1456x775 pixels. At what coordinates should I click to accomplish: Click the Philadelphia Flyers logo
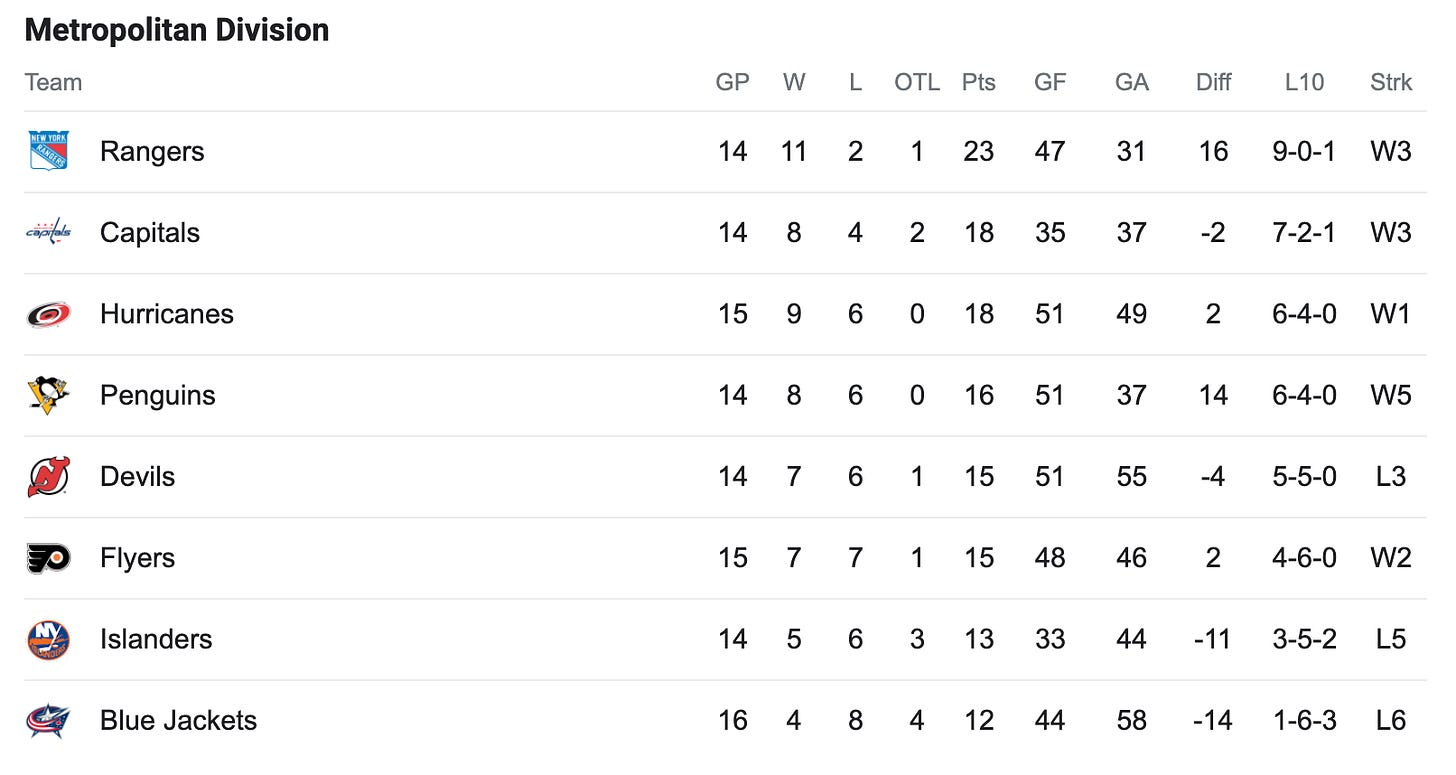pyautogui.click(x=48, y=558)
